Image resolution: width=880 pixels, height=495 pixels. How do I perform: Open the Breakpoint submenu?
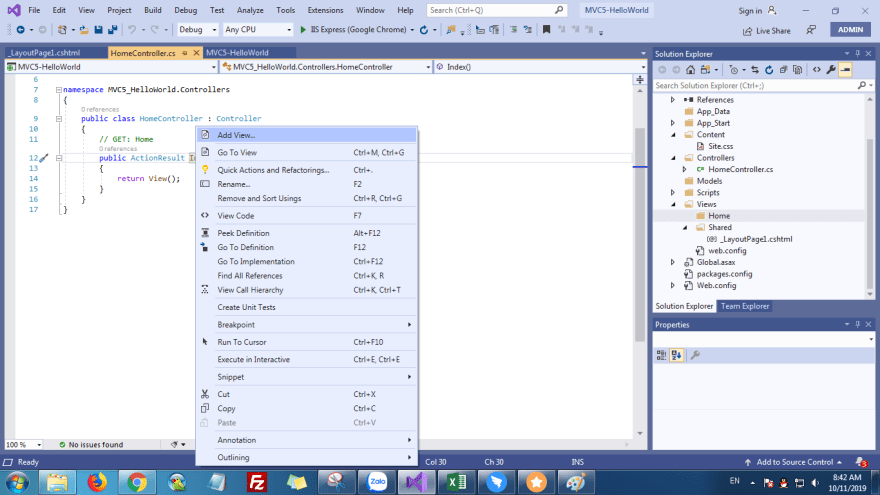(x=306, y=325)
